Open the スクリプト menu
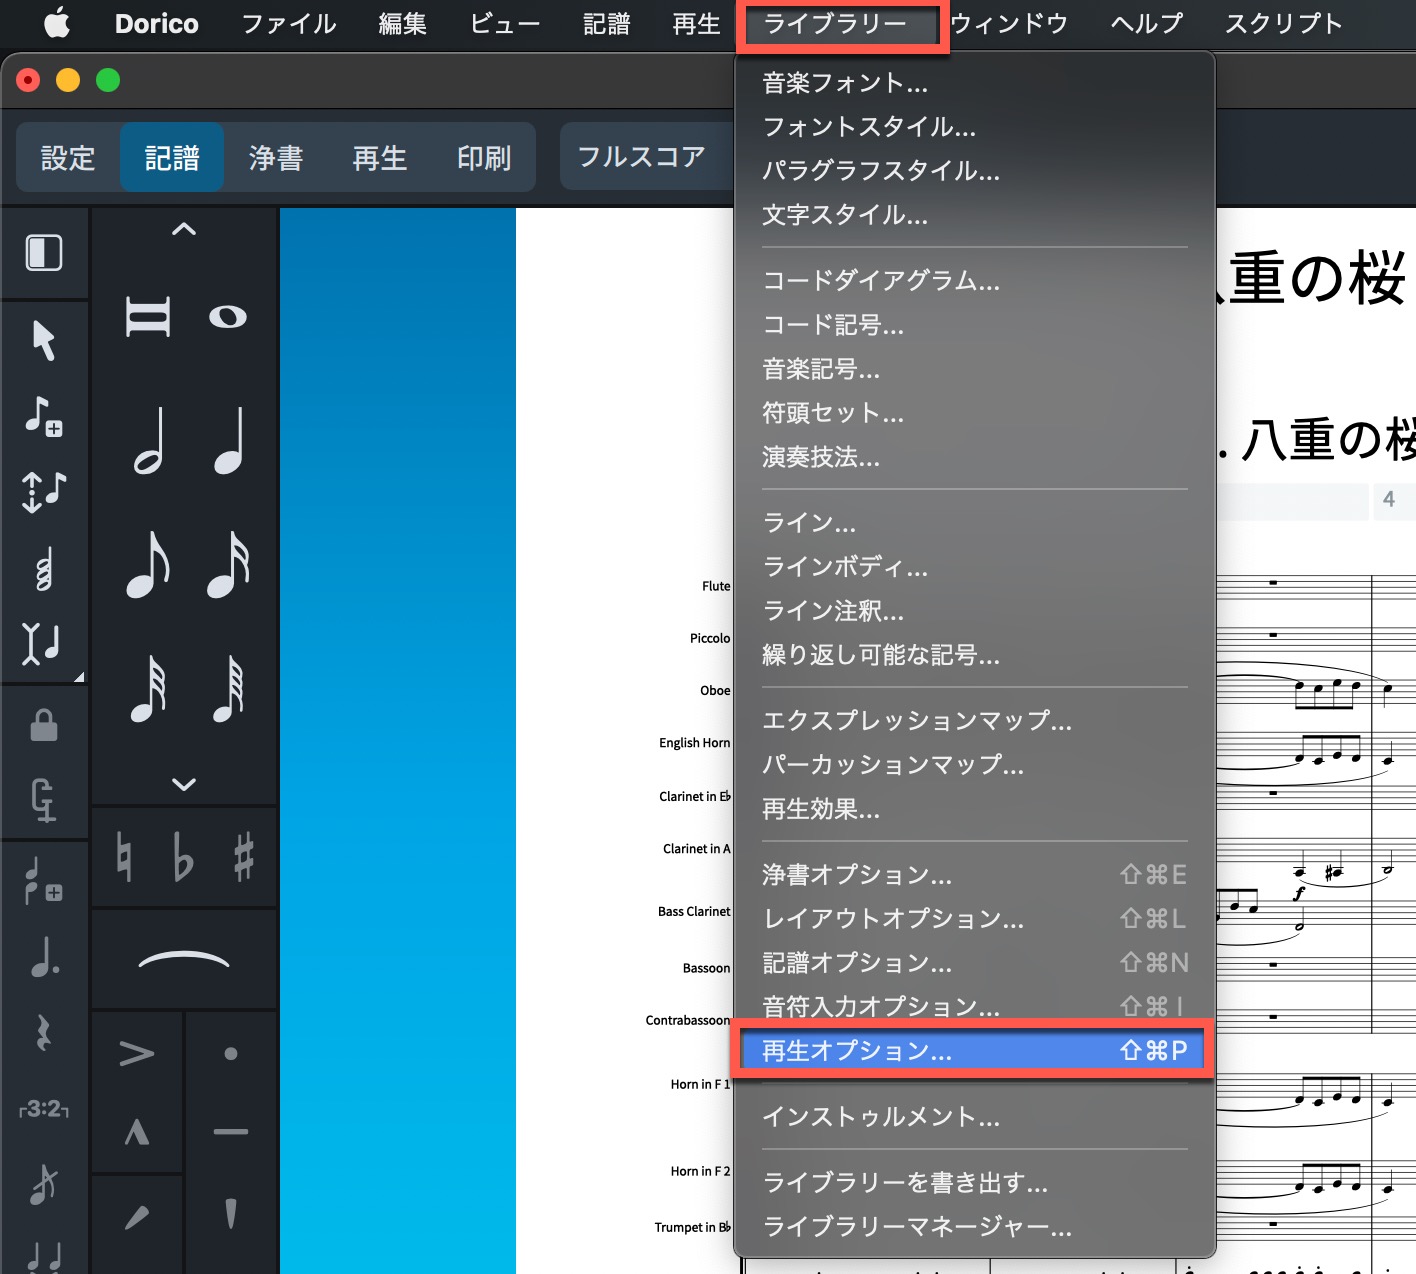This screenshot has height=1274, width=1416. (x=1284, y=23)
